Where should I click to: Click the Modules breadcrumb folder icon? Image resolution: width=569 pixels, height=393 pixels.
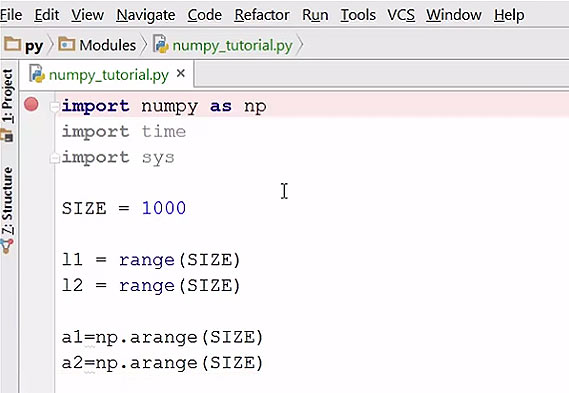click(67, 44)
